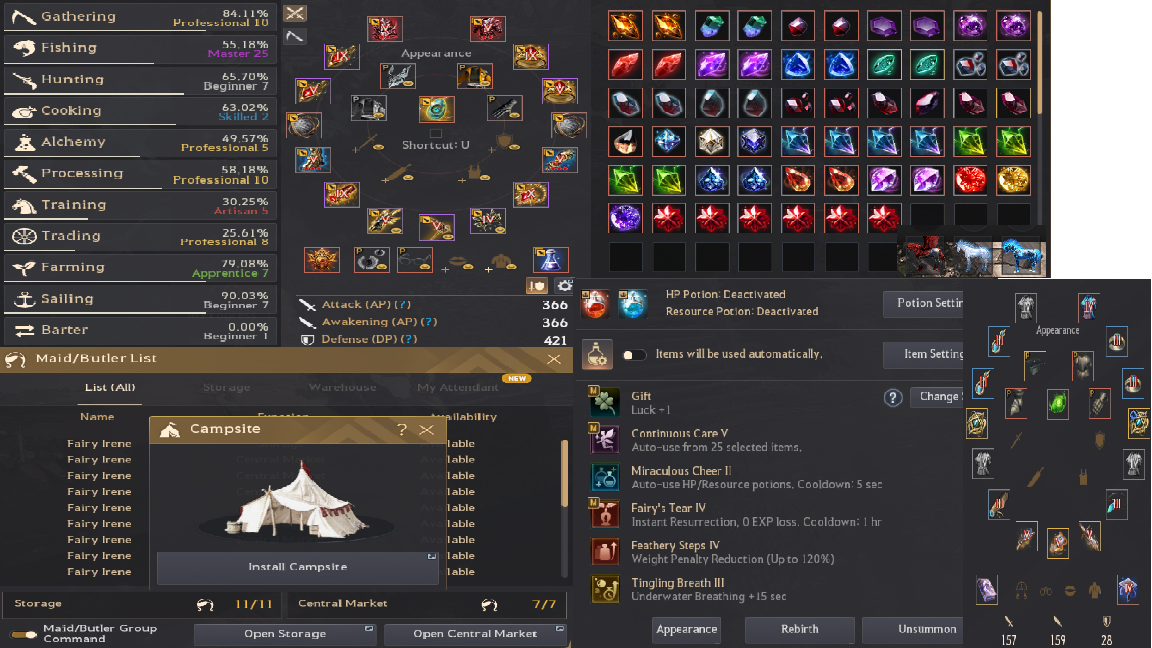The height and width of the screenshot is (648, 1152).
Task: Switch to the My Attendant tab
Action: [x=458, y=387]
